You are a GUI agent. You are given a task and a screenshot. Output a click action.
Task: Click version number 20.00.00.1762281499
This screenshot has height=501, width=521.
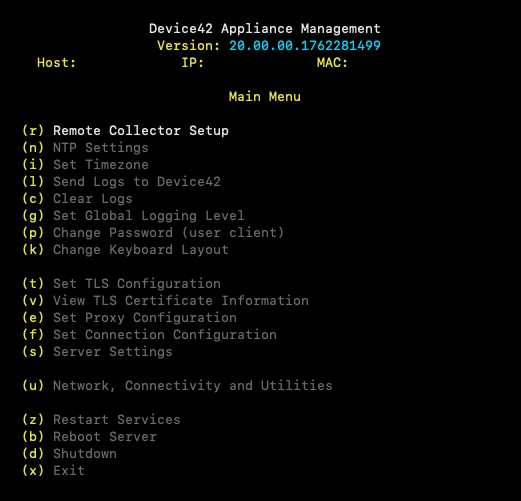tap(305, 46)
